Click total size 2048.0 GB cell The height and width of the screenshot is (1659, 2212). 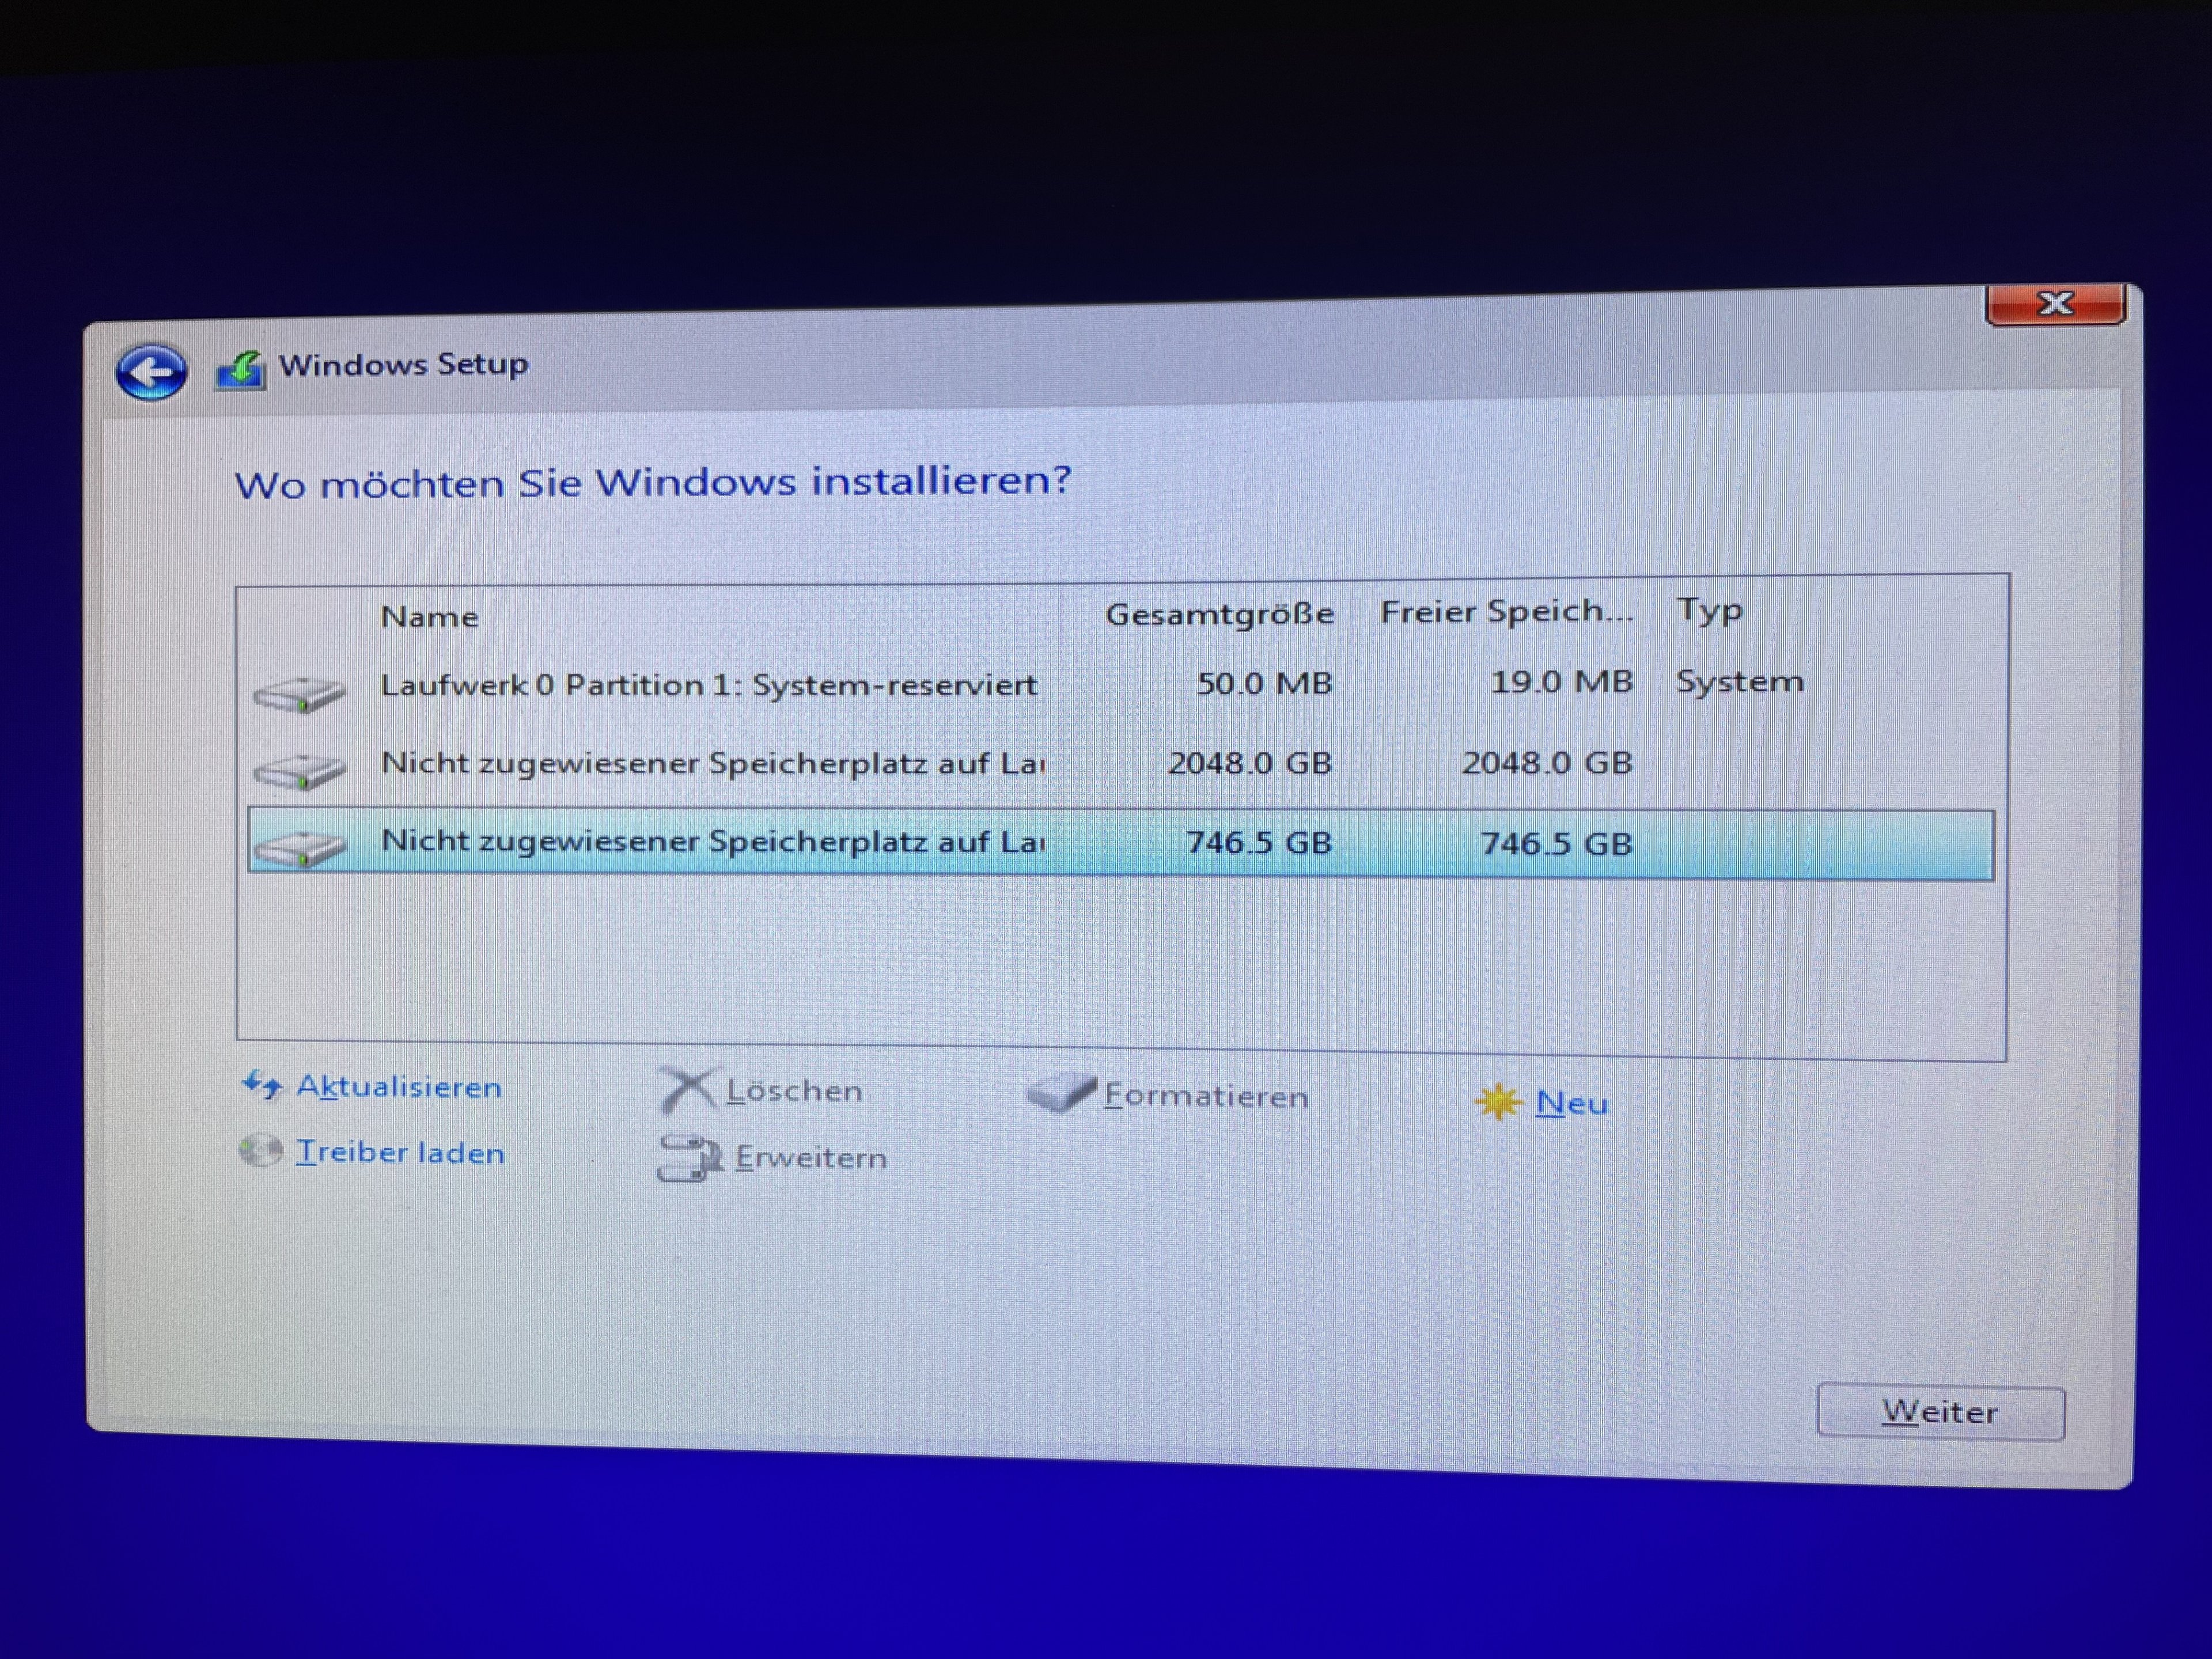[1250, 764]
